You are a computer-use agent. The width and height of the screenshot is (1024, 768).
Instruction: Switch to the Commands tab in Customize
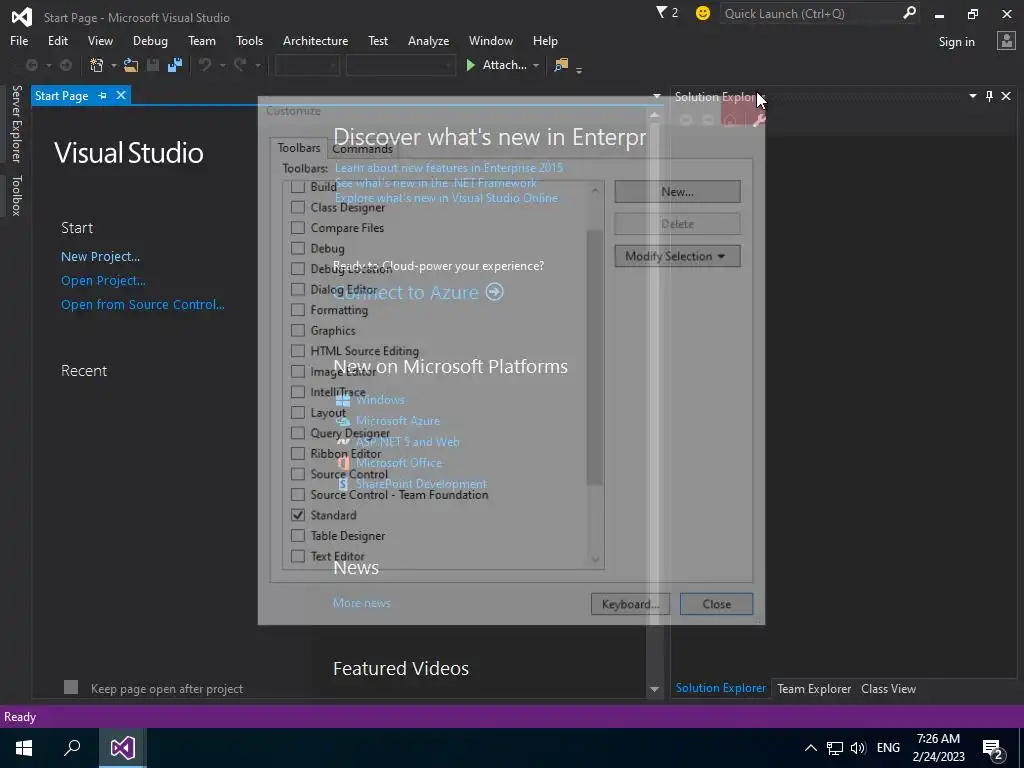click(362, 148)
